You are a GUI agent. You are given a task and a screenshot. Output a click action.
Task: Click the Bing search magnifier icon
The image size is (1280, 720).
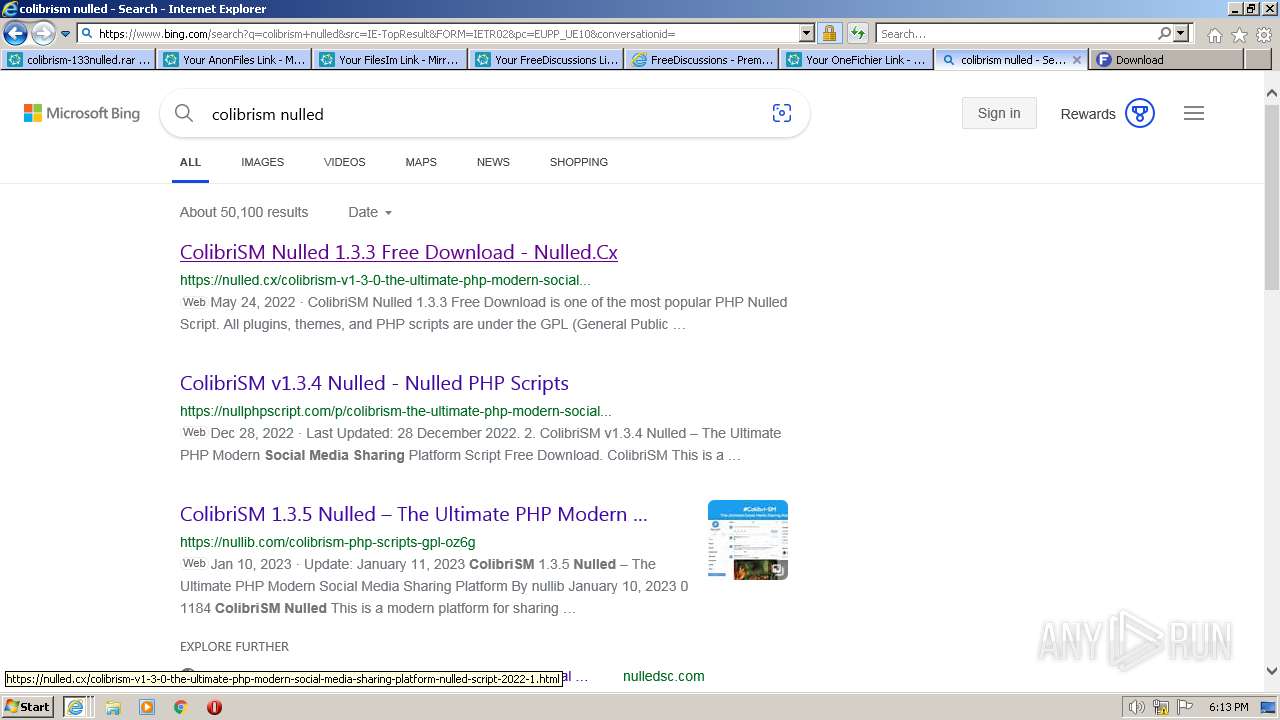[184, 113]
